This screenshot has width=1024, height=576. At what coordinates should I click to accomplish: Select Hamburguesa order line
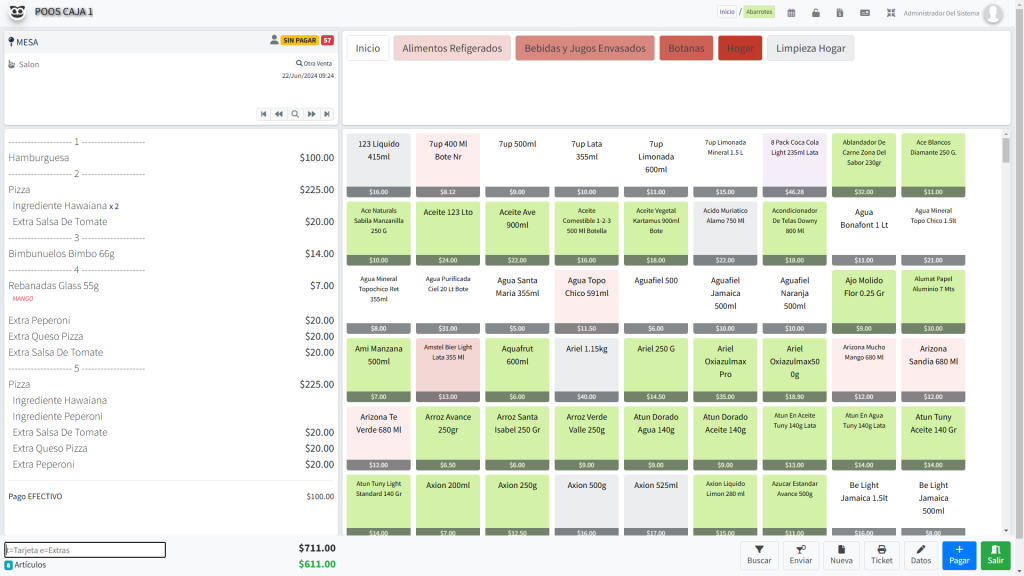pos(171,157)
